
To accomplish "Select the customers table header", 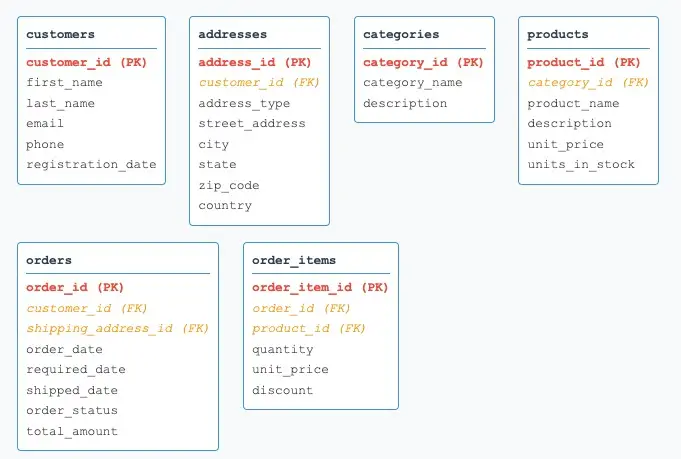I will tap(61, 34).
